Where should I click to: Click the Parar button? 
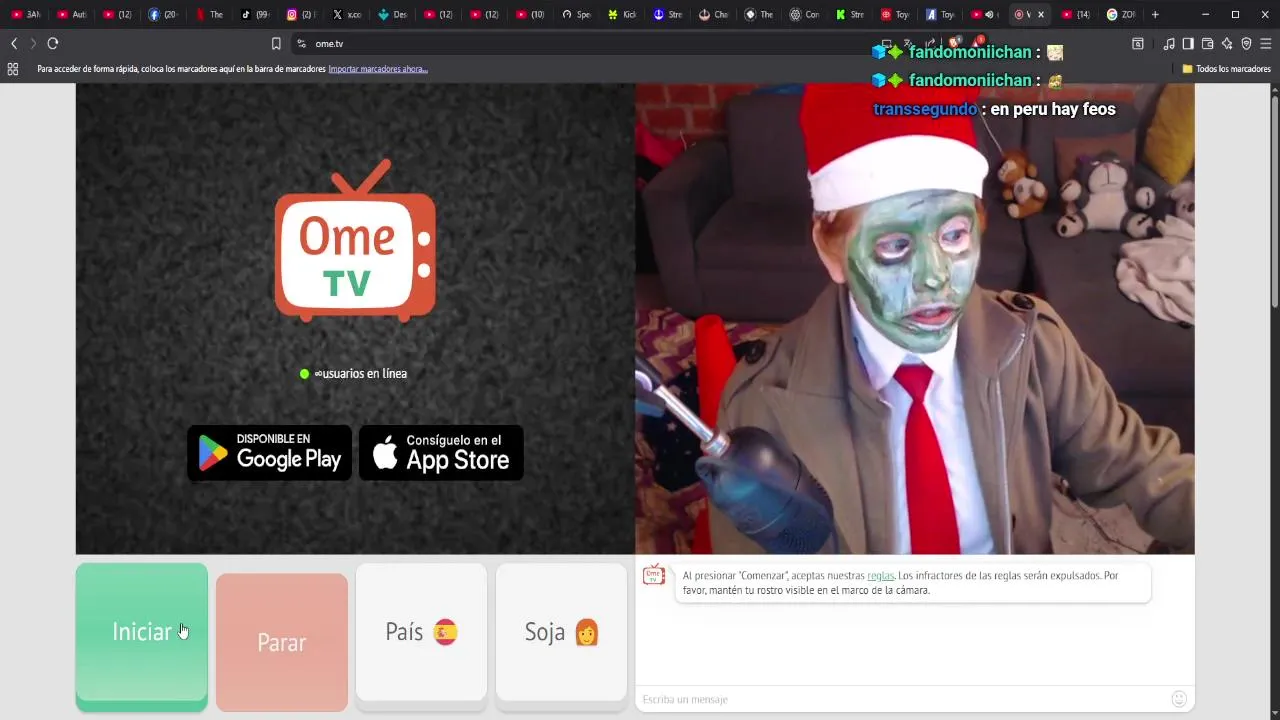282,642
